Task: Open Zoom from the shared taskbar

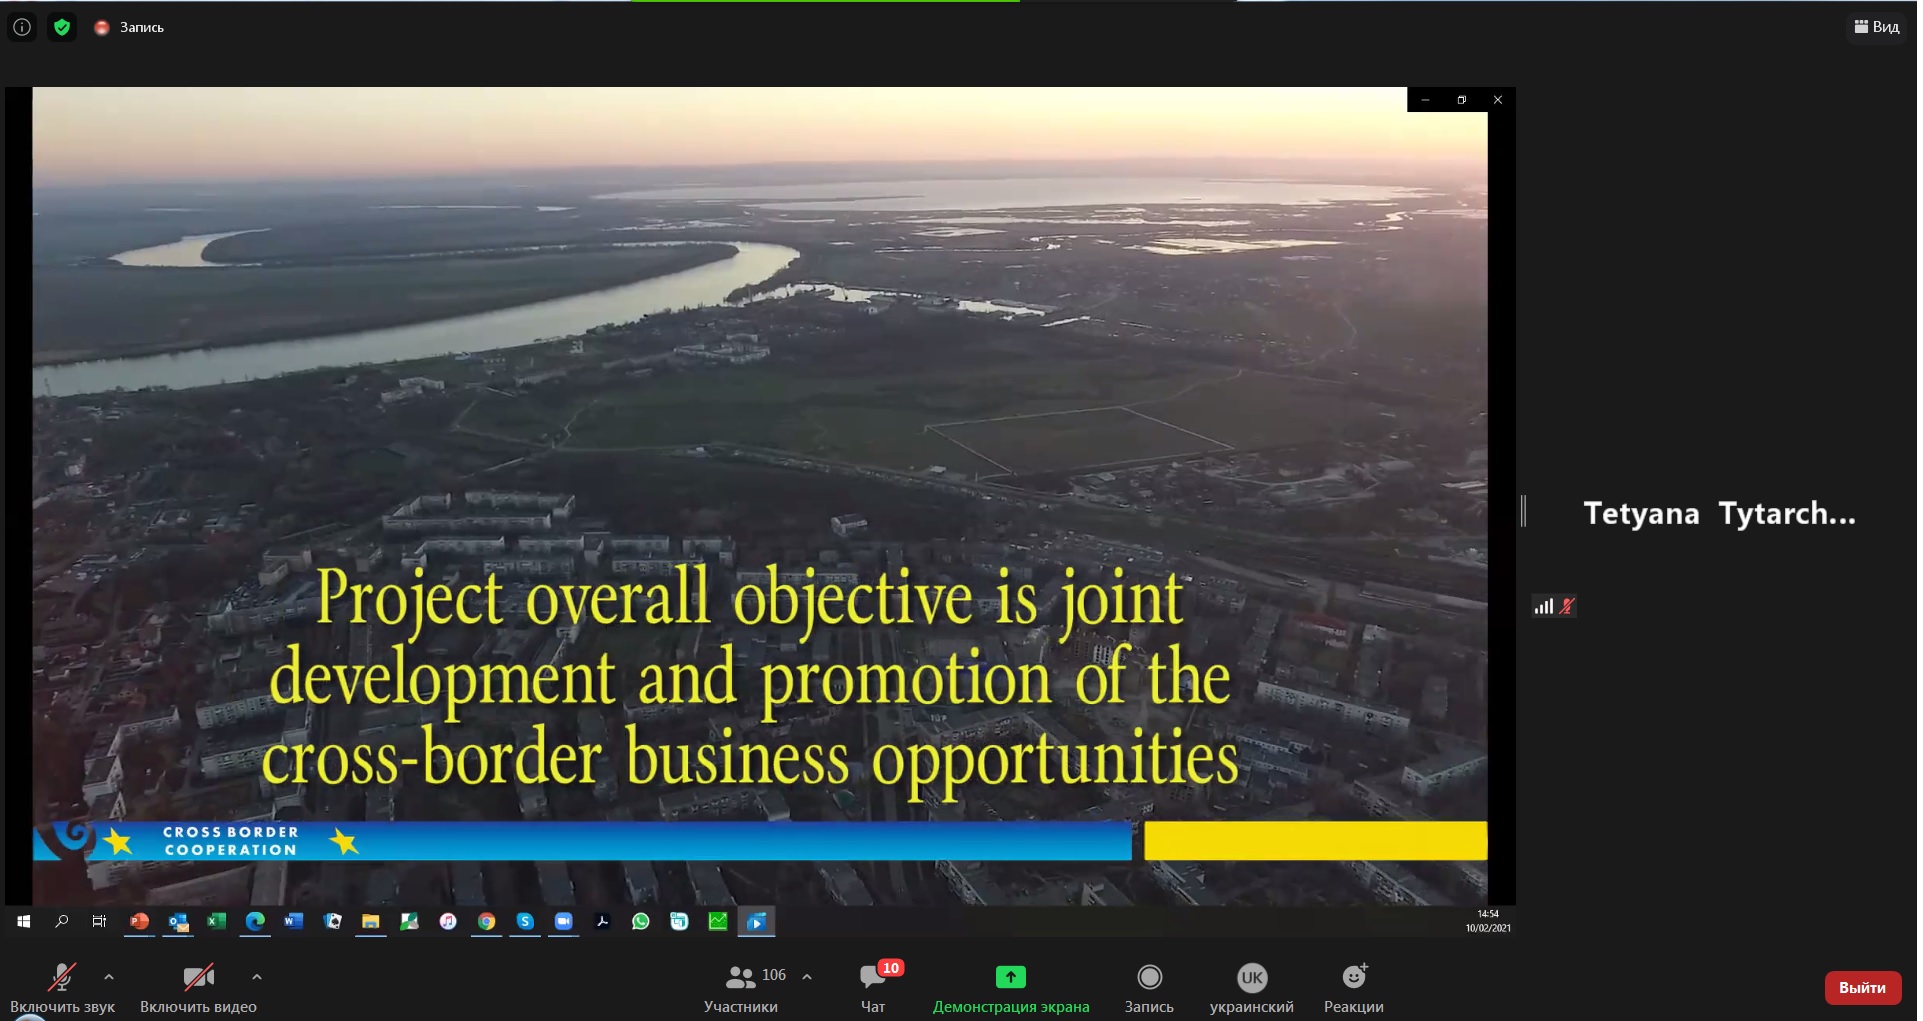Action: pyautogui.click(x=564, y=921)
